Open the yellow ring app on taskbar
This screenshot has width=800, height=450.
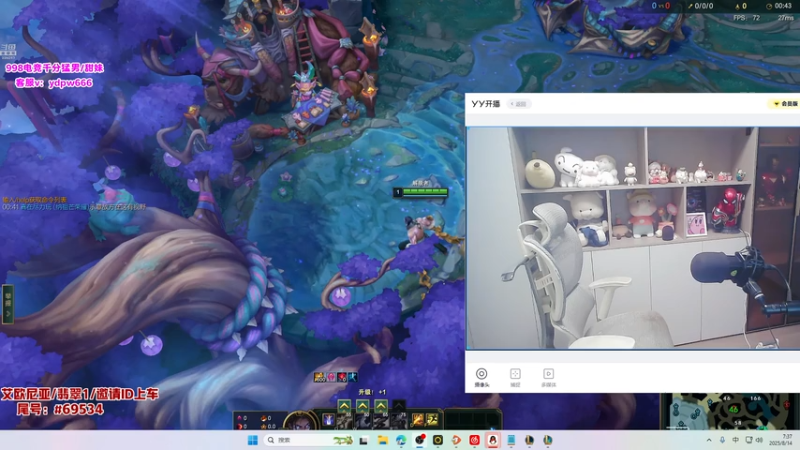(x=438, y=440)
